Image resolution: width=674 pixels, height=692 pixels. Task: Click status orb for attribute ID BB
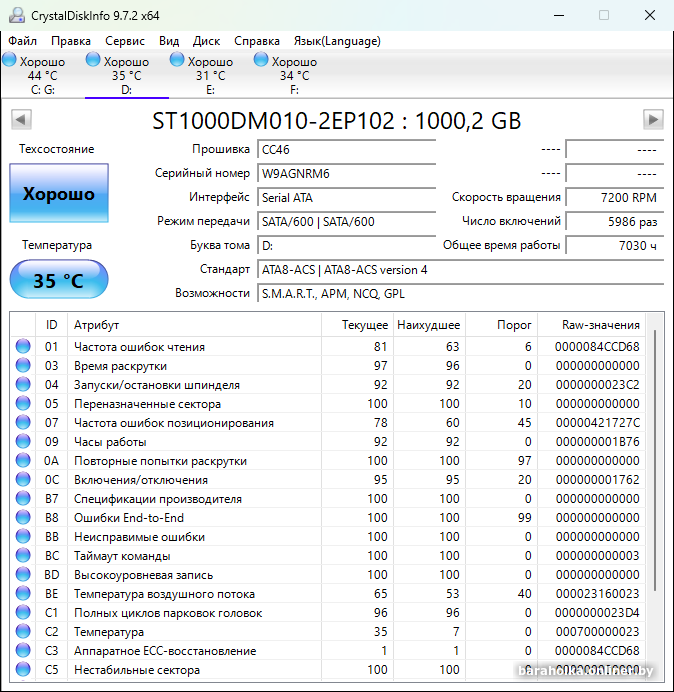pos(23,537)
